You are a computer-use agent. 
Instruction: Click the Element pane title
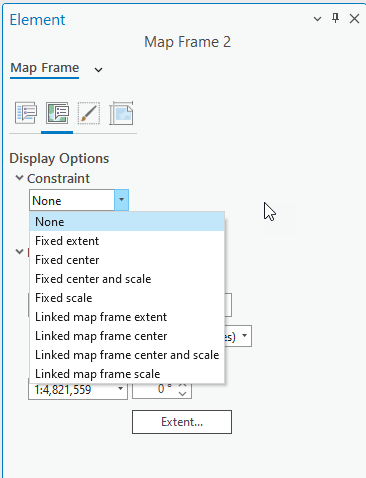(37, 20)
